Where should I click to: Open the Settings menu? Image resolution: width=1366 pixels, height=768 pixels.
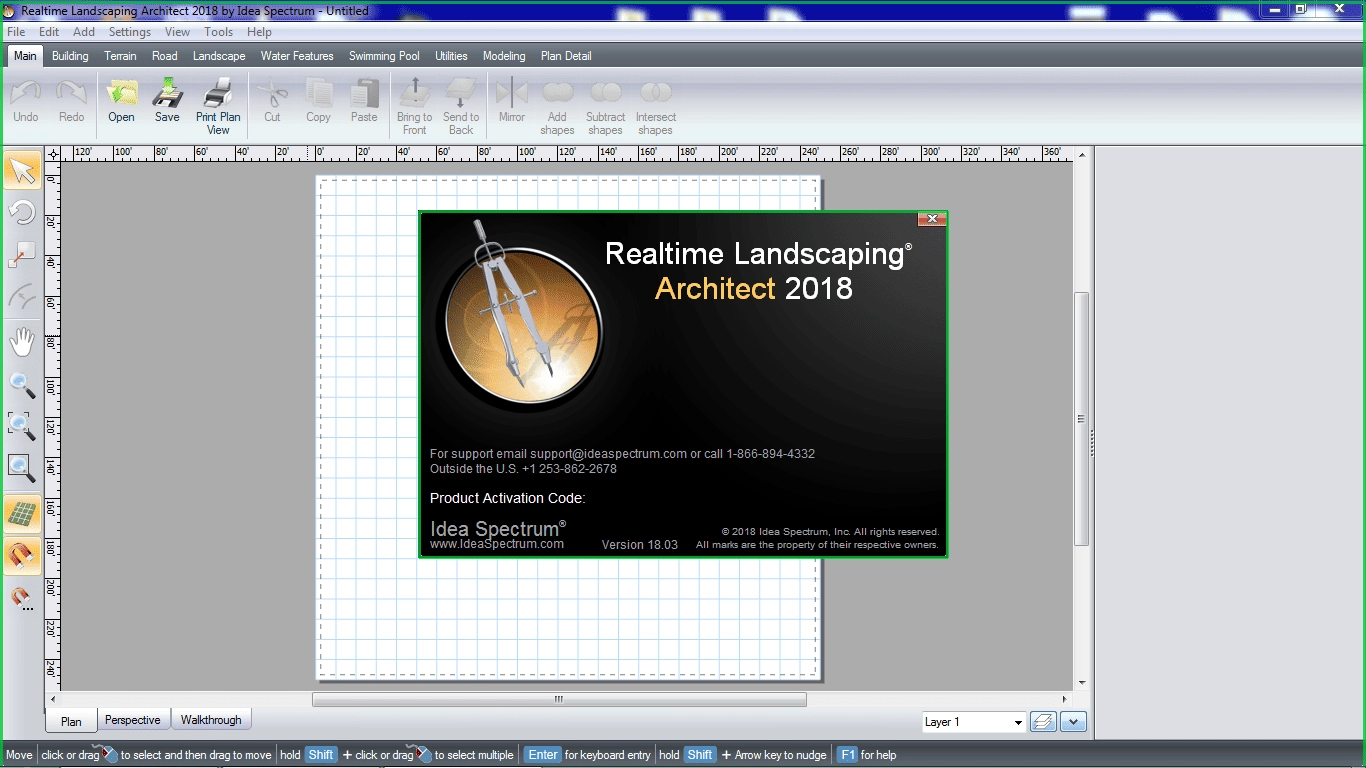pyautogui.click(x=130, y=32)
